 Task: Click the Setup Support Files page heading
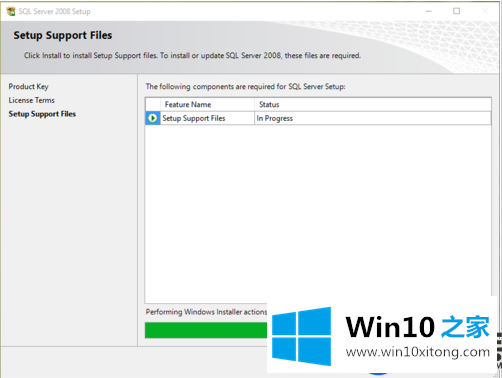pyautogui.click(x=63, y=35)
